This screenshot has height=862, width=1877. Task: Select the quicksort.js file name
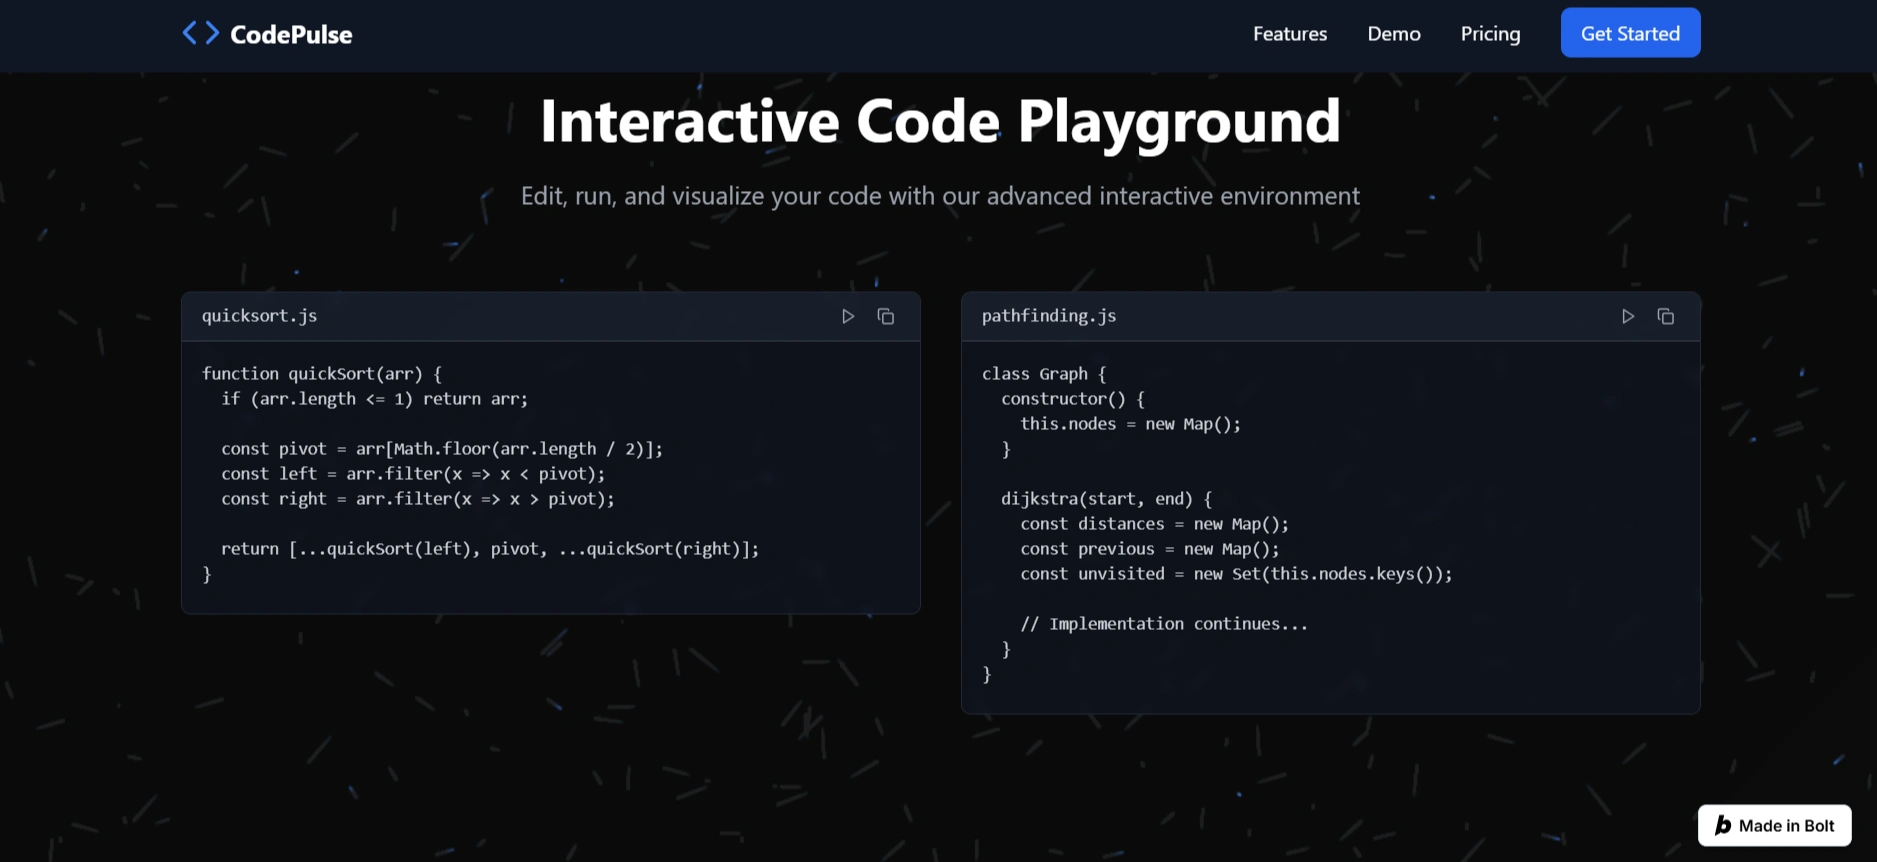[x=260, y=315]
